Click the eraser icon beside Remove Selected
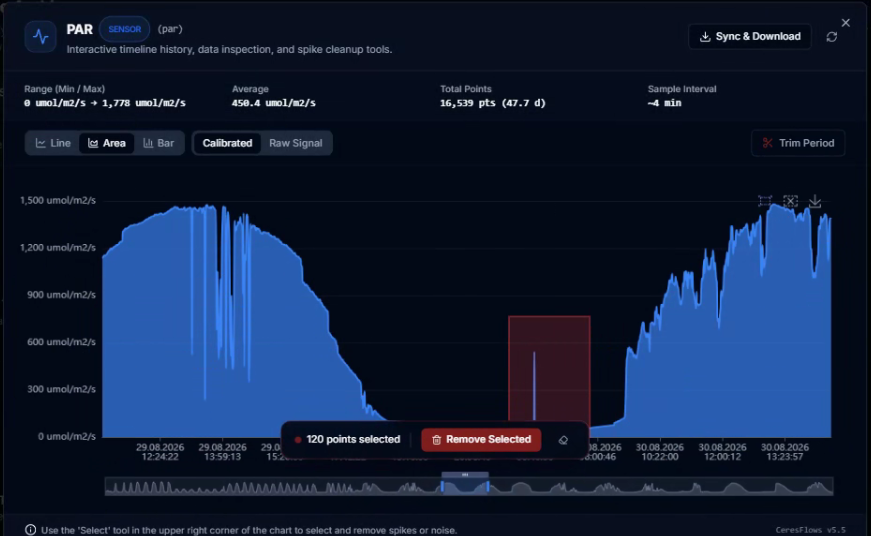871x536 pixels. coord(563,440)
